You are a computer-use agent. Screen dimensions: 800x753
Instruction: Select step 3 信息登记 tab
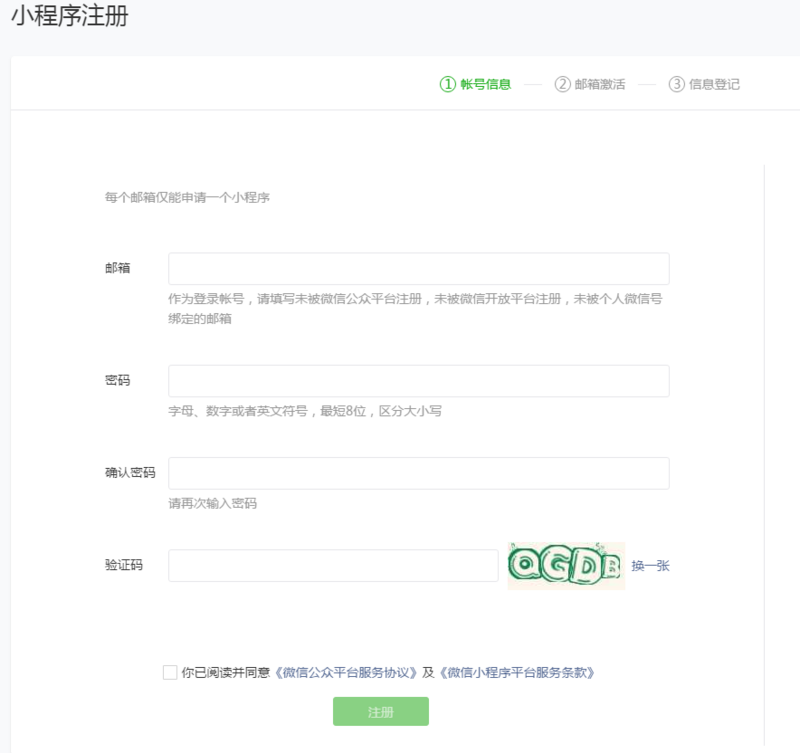[704, 84]
